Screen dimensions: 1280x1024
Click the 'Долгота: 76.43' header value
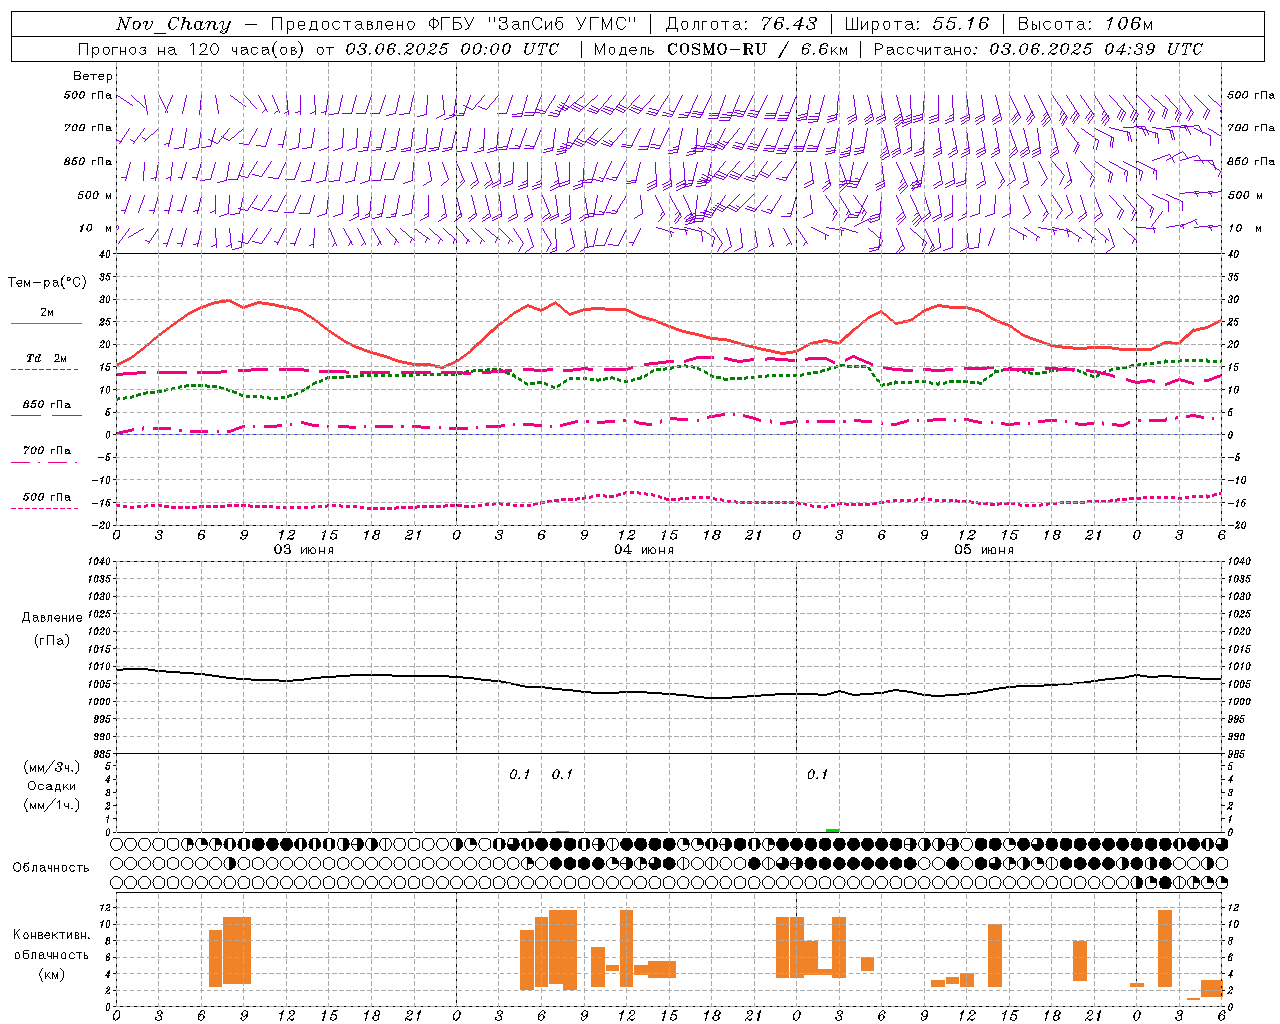click(x=741, y=24)
